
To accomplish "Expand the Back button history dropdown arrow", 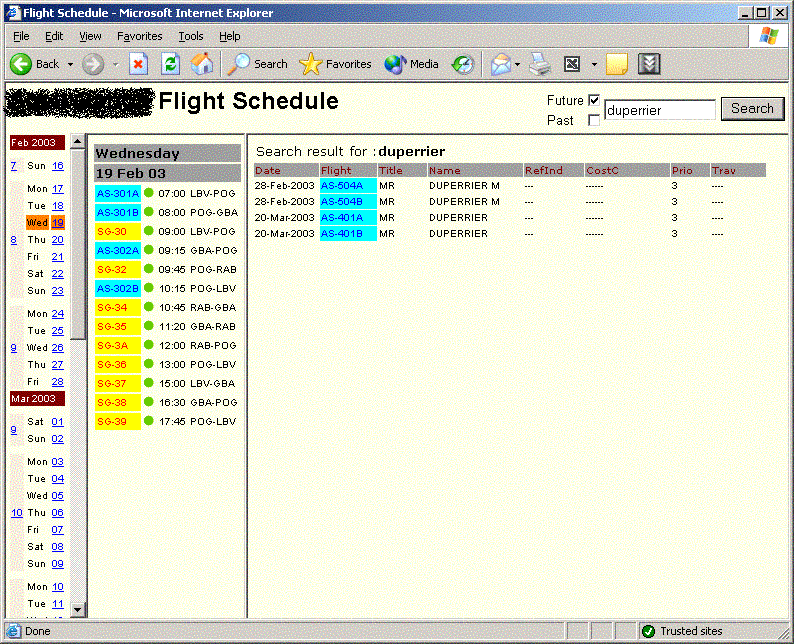I will pos(70,64).
